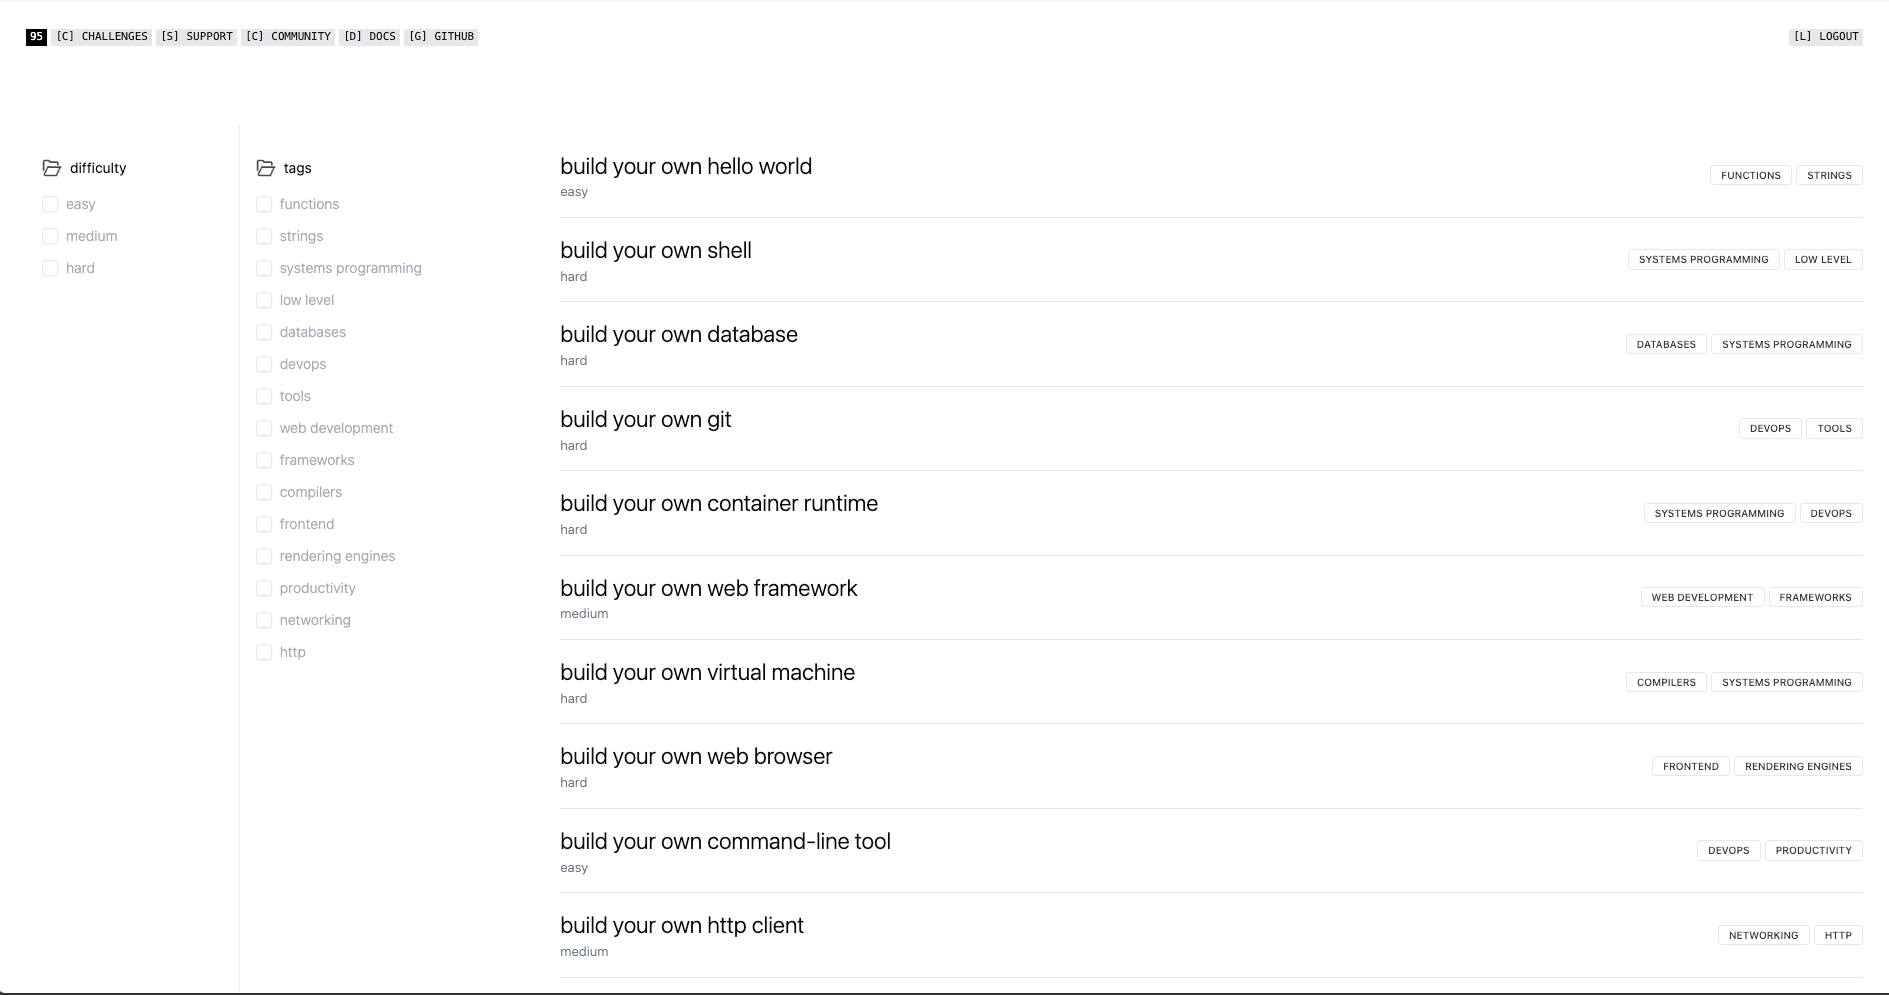Click the 95 logo badge
This screenshot has width=1889, height=995.
pos(36,37)
